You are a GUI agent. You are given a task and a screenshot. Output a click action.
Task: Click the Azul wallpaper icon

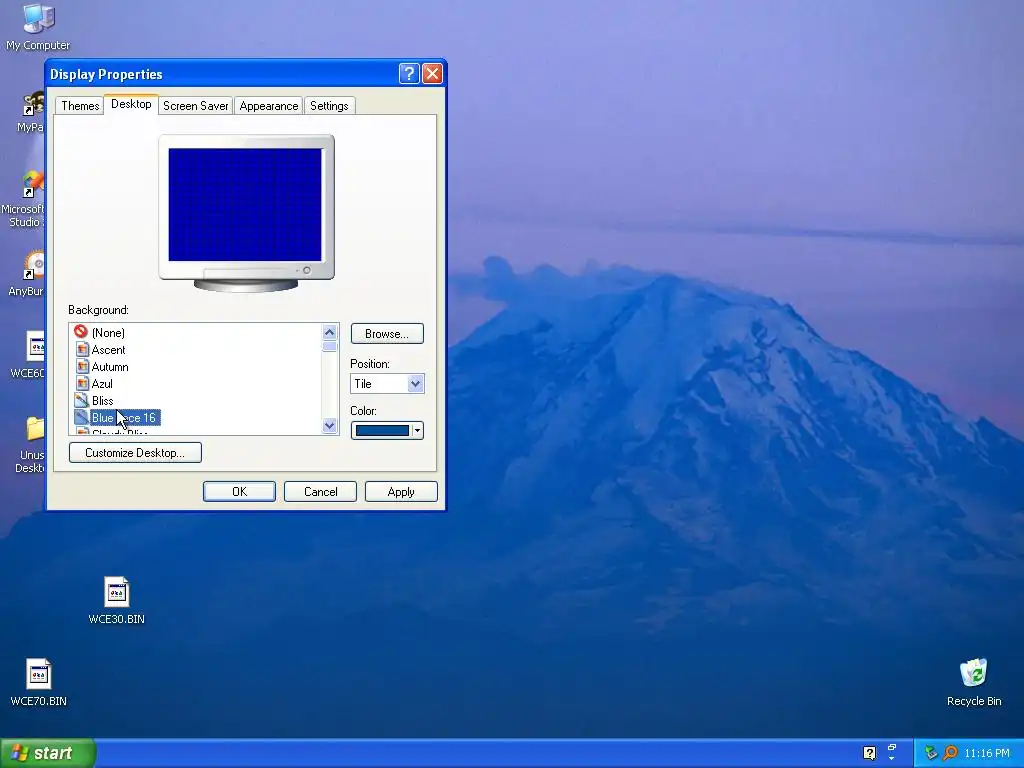82,383
